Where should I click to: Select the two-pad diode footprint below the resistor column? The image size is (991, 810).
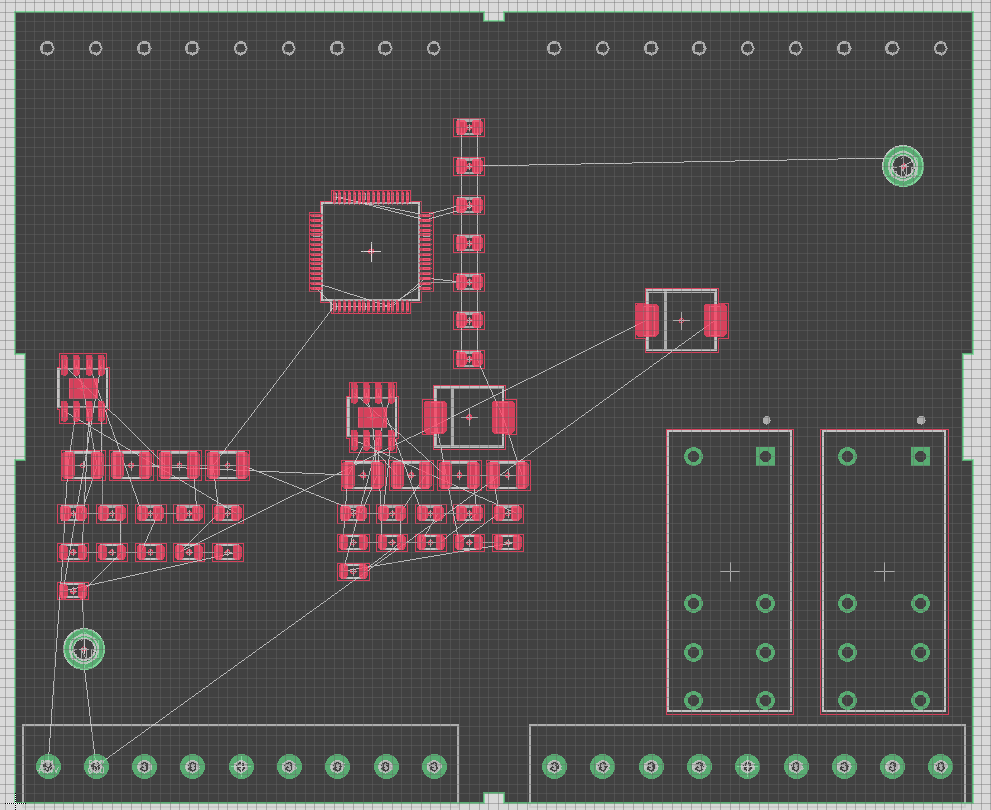click(x=469, y=417)
